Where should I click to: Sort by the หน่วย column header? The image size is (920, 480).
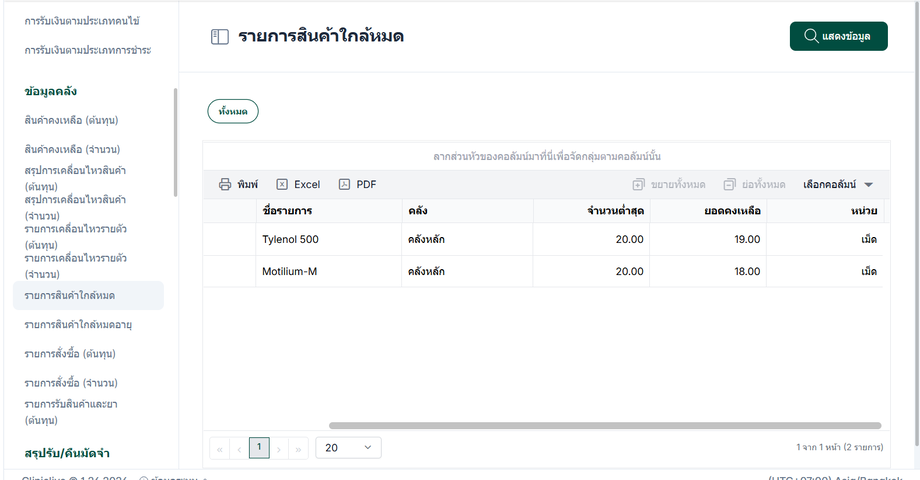tap(825, 211)
